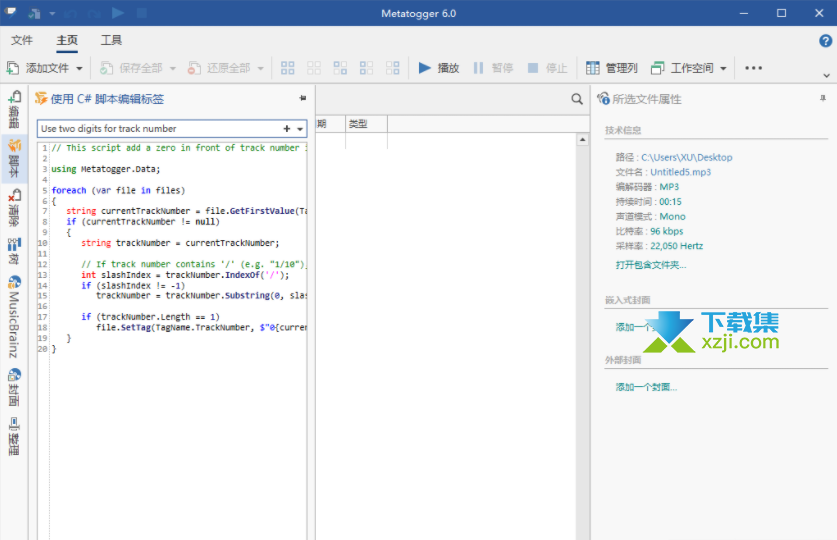This screenshot has height=540, width=837.
Task: Click the 添加一个封面 link under 外部封面
Action: (646, 387)
